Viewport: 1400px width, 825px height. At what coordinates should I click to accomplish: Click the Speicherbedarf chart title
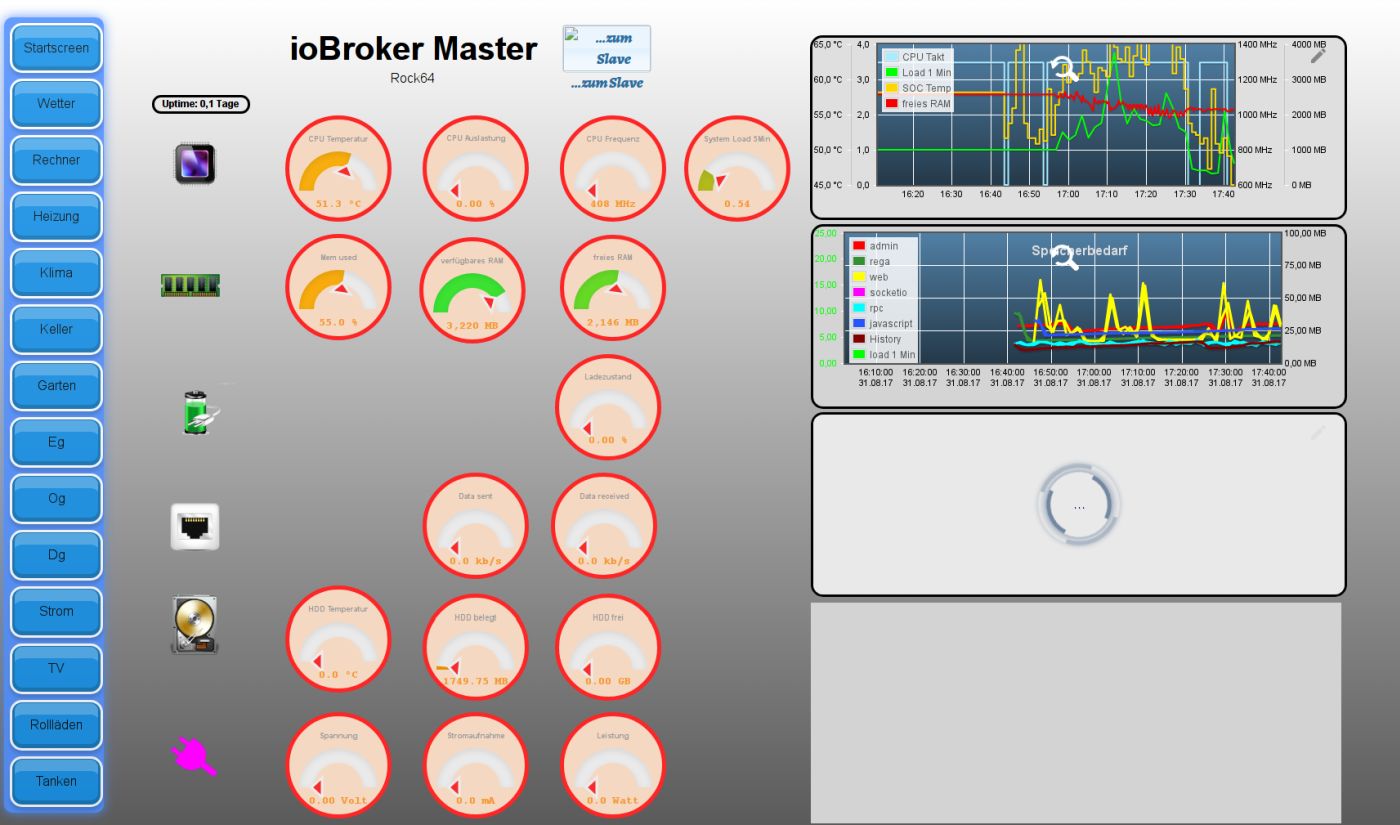click(1079, 251)
